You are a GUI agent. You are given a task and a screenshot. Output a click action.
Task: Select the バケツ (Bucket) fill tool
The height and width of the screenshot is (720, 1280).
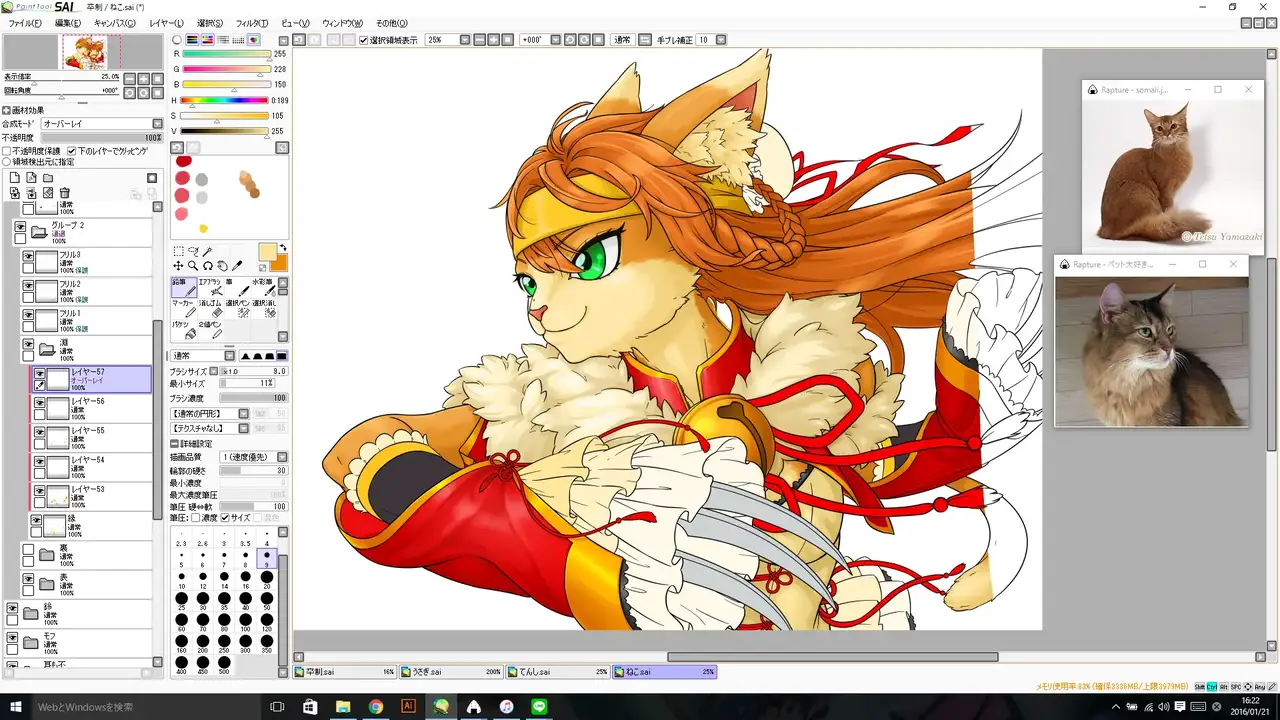[183, 330]
